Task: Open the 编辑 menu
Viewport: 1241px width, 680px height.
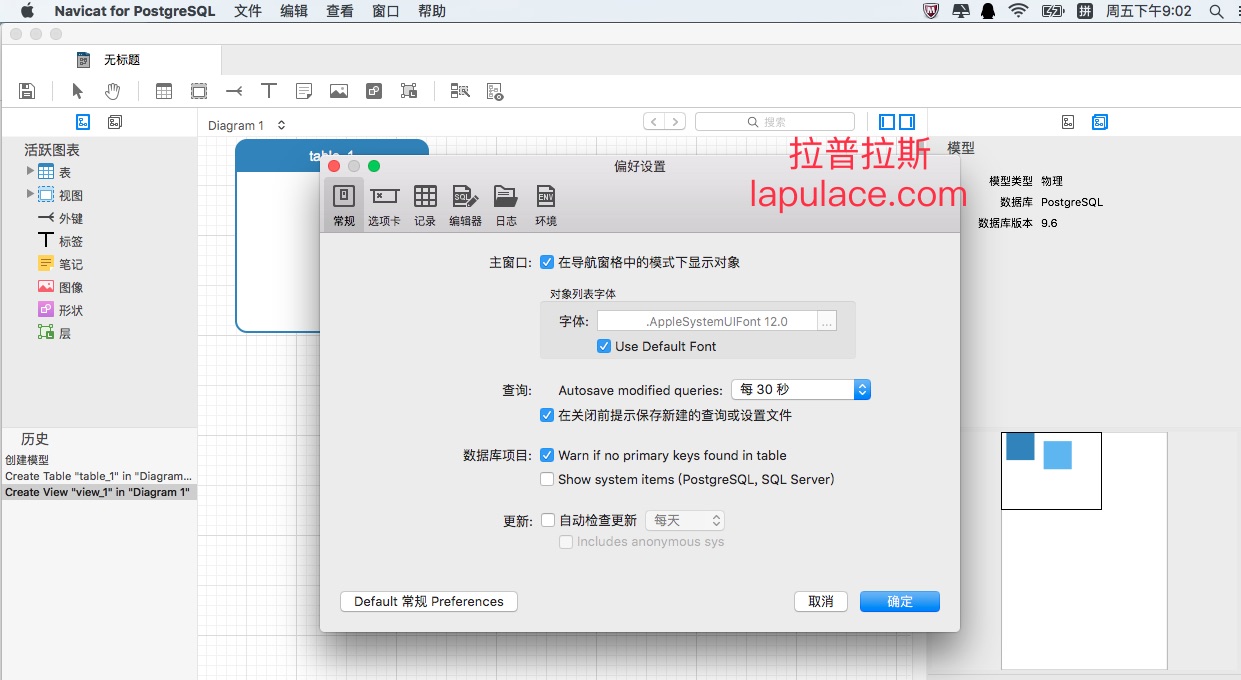Action: pyautogui.click(x=294, y=11)
